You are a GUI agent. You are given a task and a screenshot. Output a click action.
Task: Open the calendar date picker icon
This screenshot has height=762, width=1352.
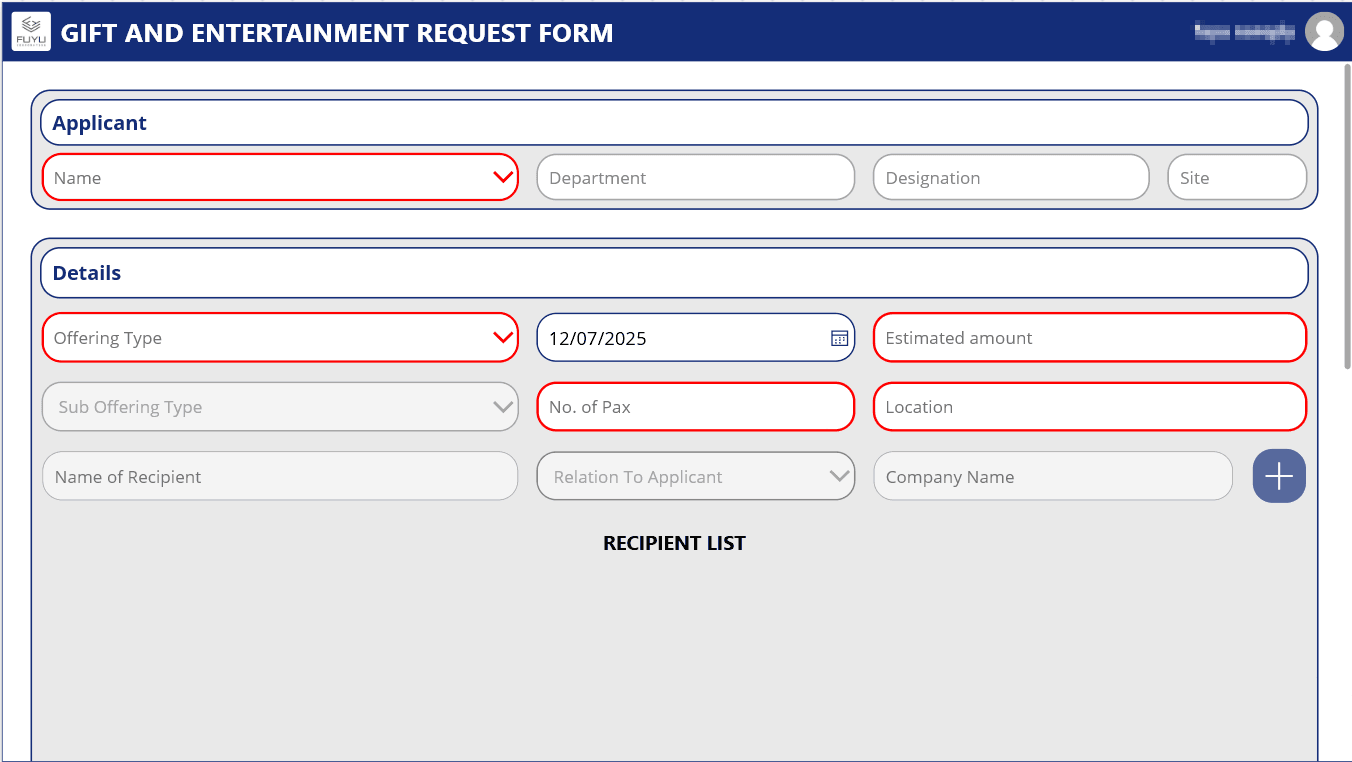coord(838,338)
